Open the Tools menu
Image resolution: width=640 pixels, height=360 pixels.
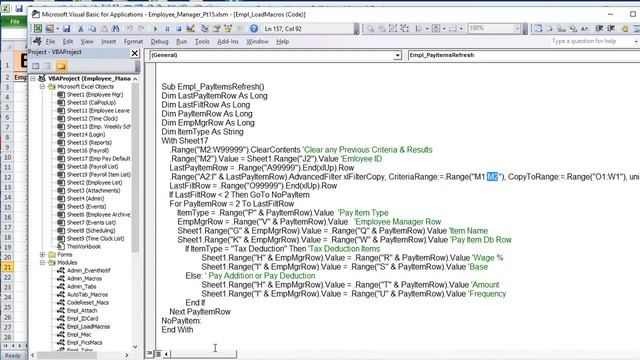pyautogui.click(x=202, y=42)
